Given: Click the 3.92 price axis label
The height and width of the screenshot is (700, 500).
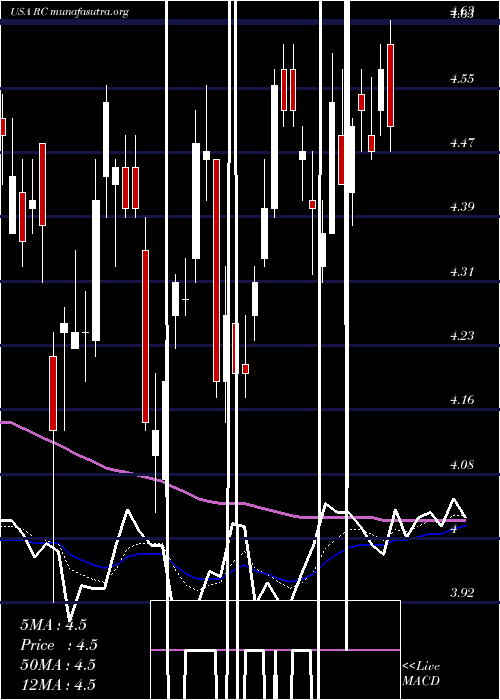Looking at the screenshot, I should [x=462, y=593].
